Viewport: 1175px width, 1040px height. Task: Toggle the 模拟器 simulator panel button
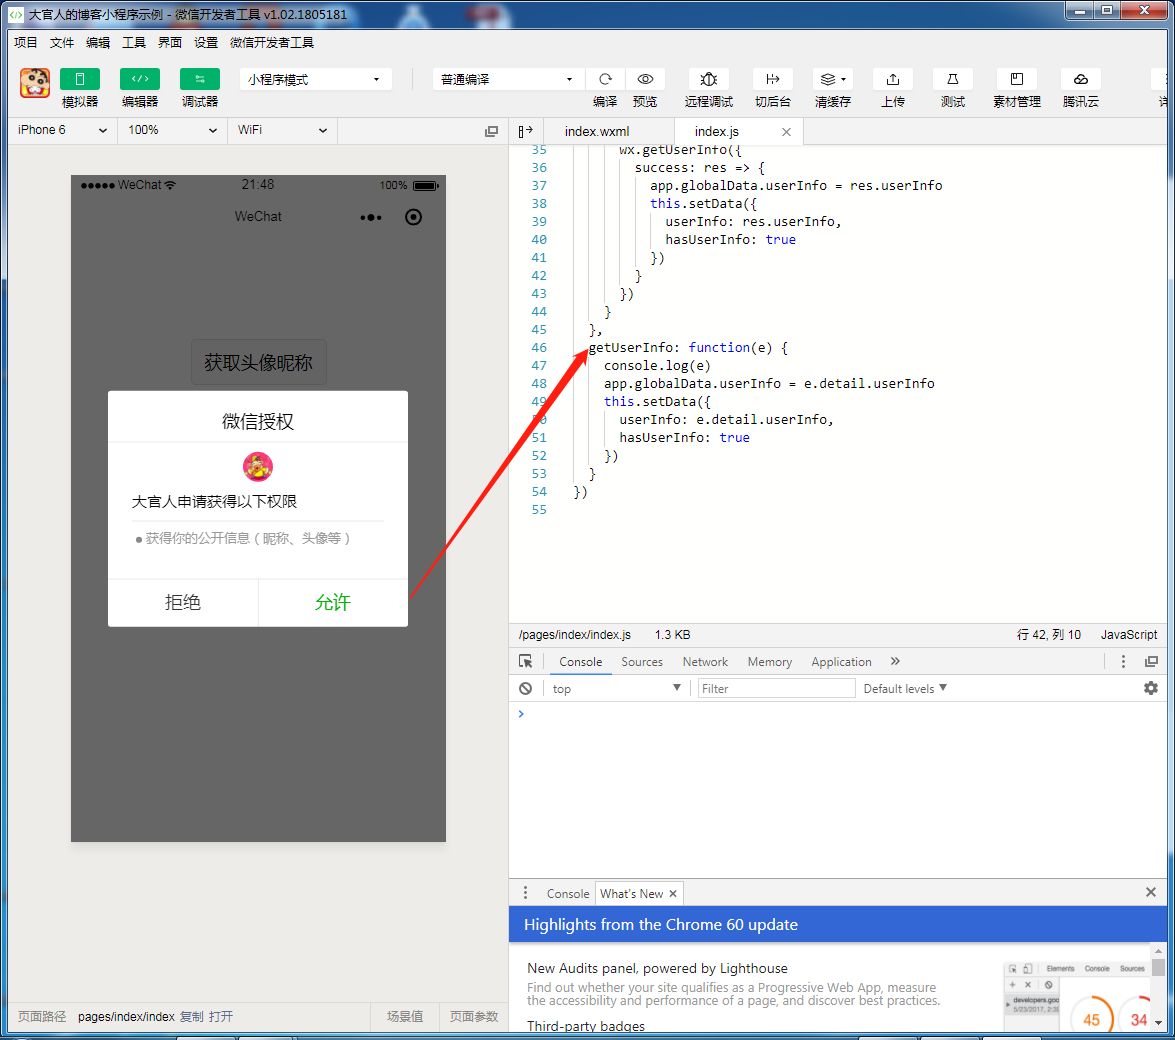[79, 79]
